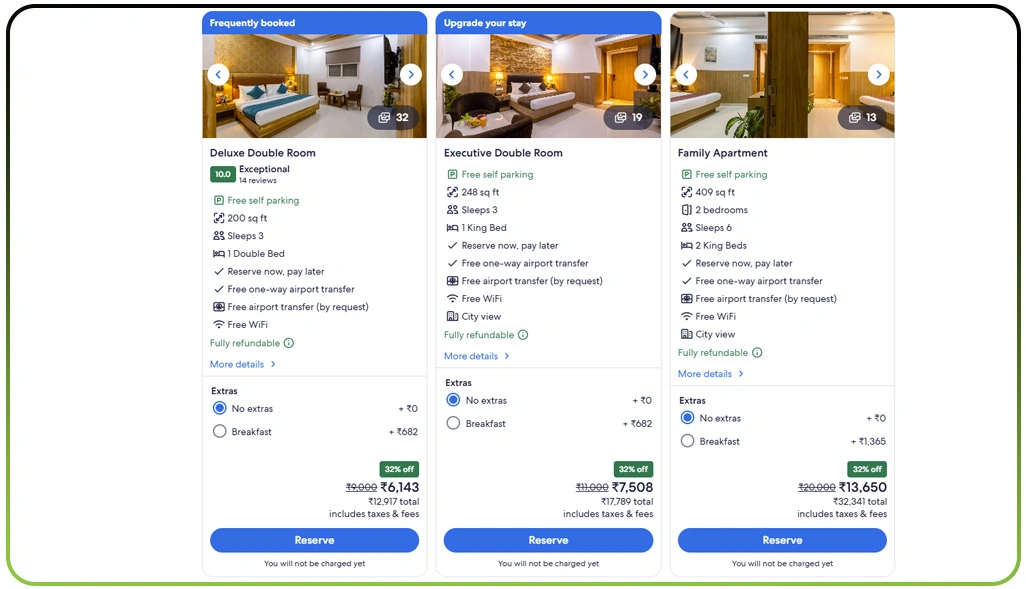This screenshot has height=589, width=1026.
Task: Open the 13-photo gallery for Family Apartment
Action: (862, 118)
